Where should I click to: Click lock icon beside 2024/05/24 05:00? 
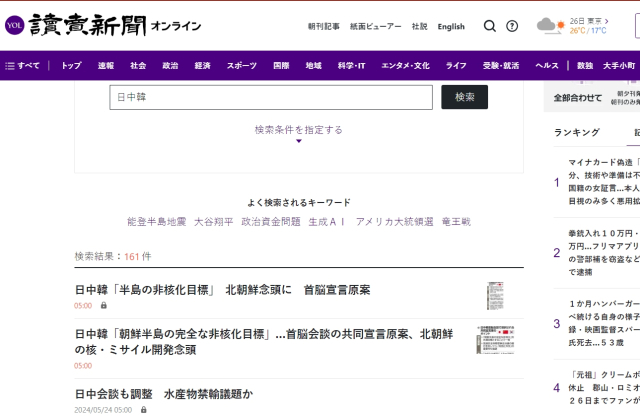click(x=143, y=409)
